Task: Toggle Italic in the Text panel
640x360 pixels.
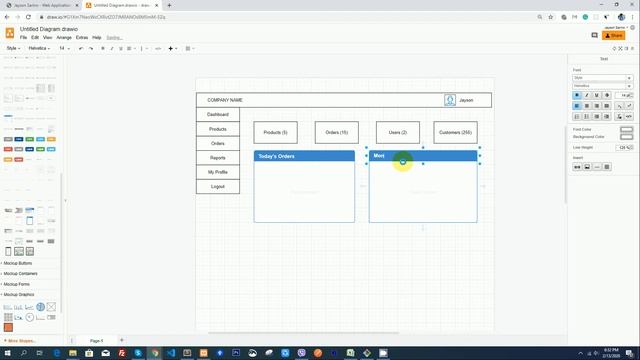Action: coord(587,95)
